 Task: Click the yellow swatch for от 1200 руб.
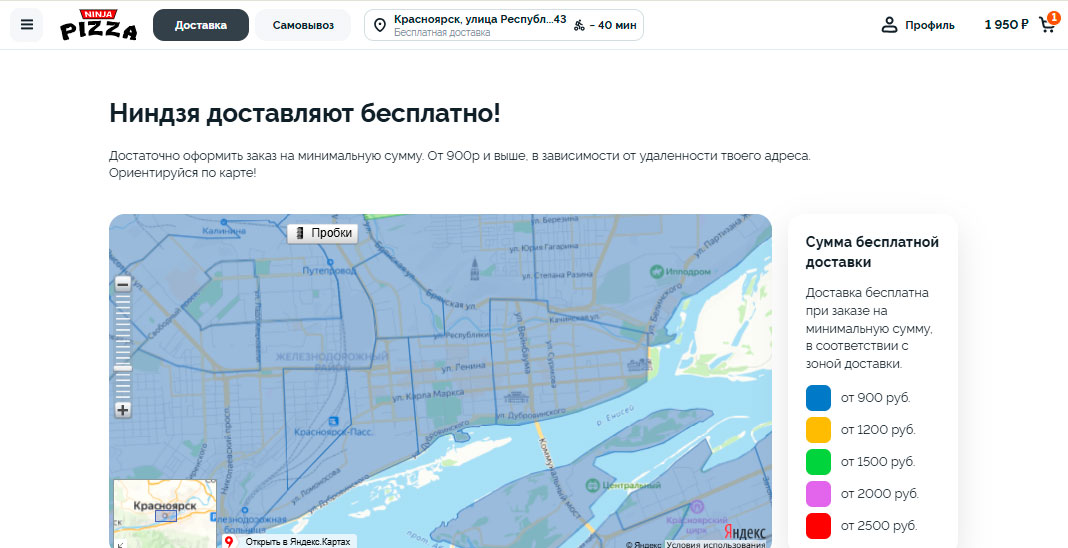tap(818, 430)
